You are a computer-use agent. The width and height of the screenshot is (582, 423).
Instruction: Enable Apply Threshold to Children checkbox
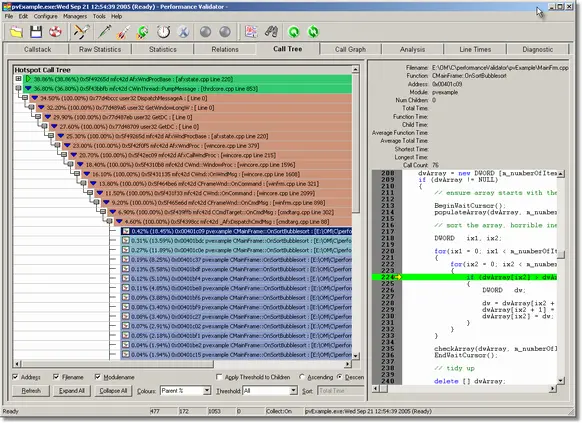tap(219, 377)
